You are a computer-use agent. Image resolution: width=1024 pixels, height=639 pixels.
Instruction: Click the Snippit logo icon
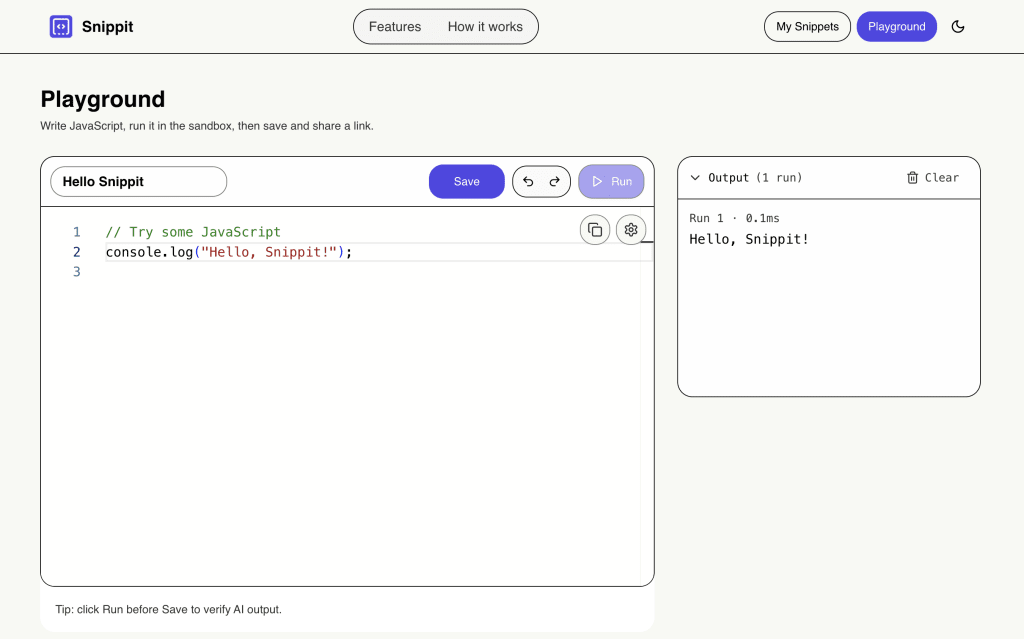point(61,27)
